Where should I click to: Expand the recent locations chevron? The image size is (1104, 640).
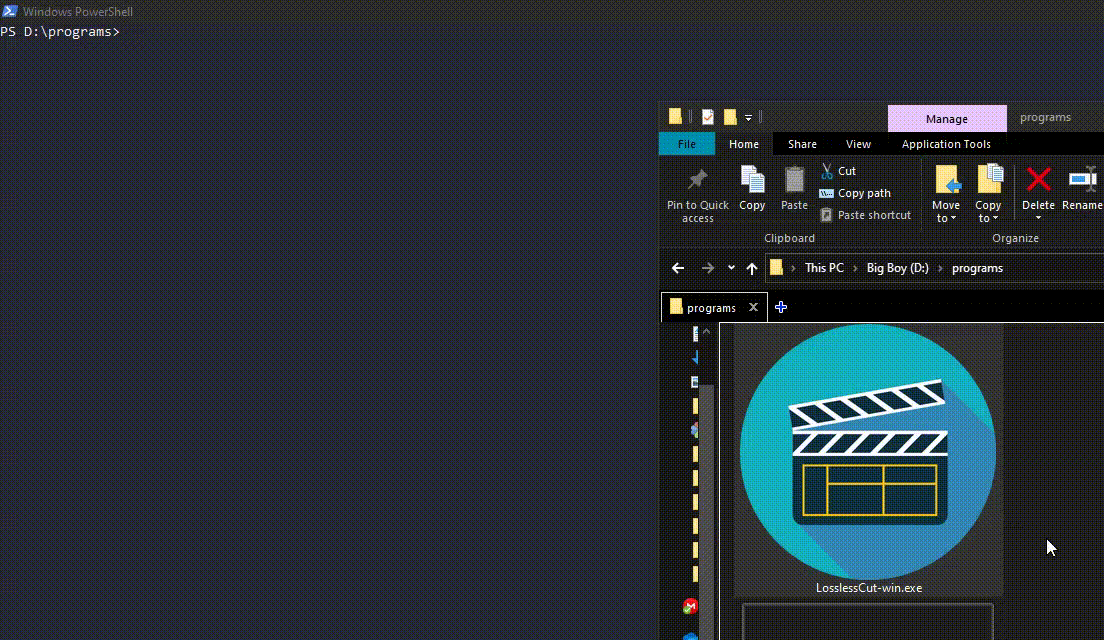click(730, 268)
